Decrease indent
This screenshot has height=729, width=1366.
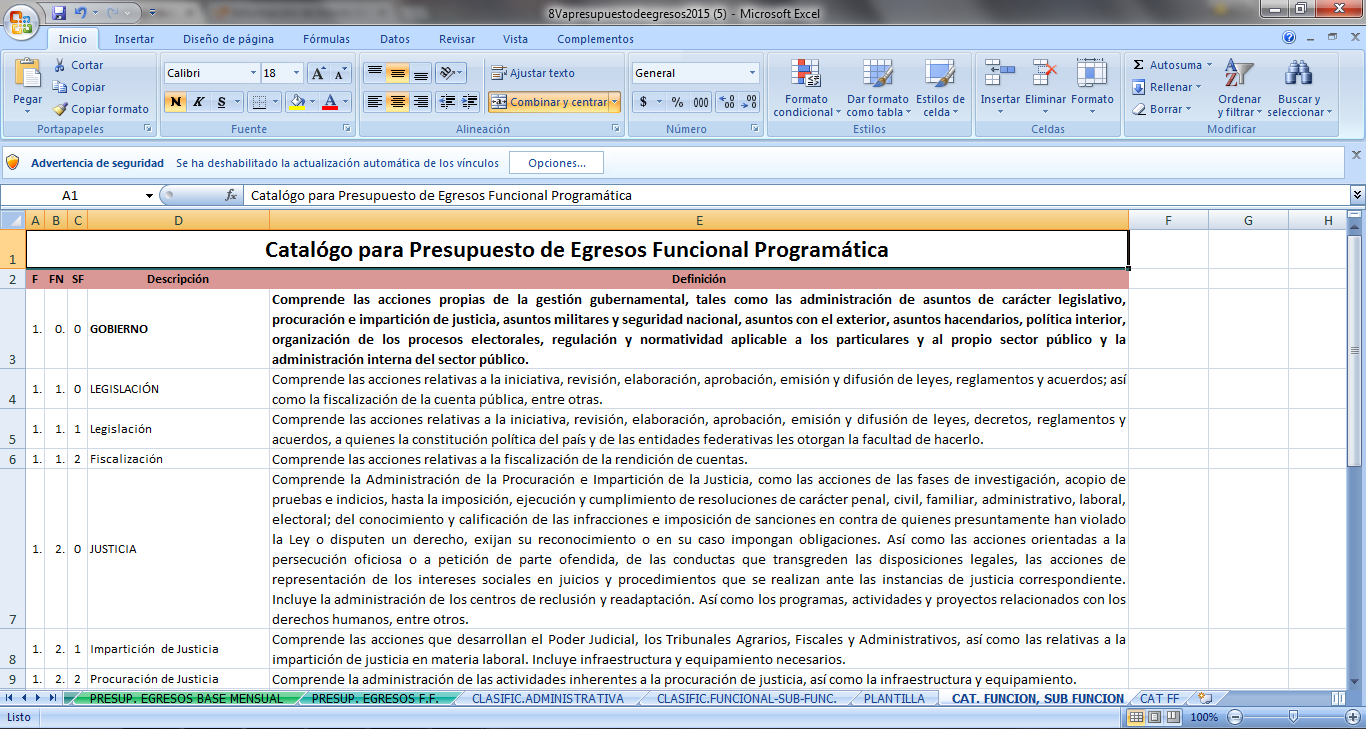[447, 102]
